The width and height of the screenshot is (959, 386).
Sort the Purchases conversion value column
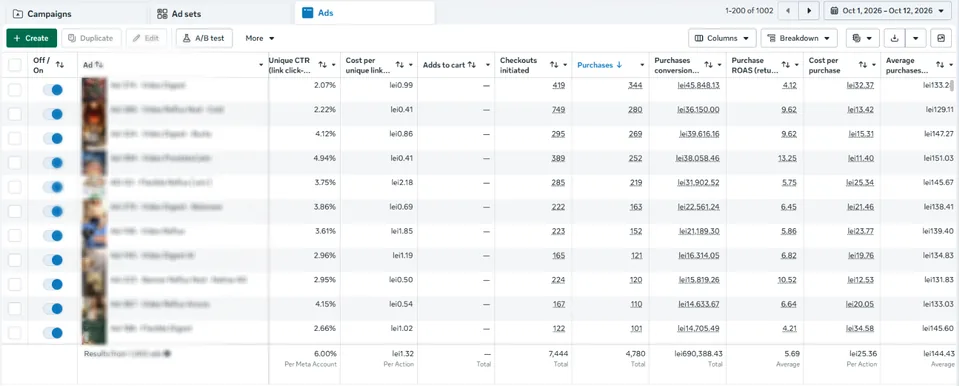click(x=708, y=65)
